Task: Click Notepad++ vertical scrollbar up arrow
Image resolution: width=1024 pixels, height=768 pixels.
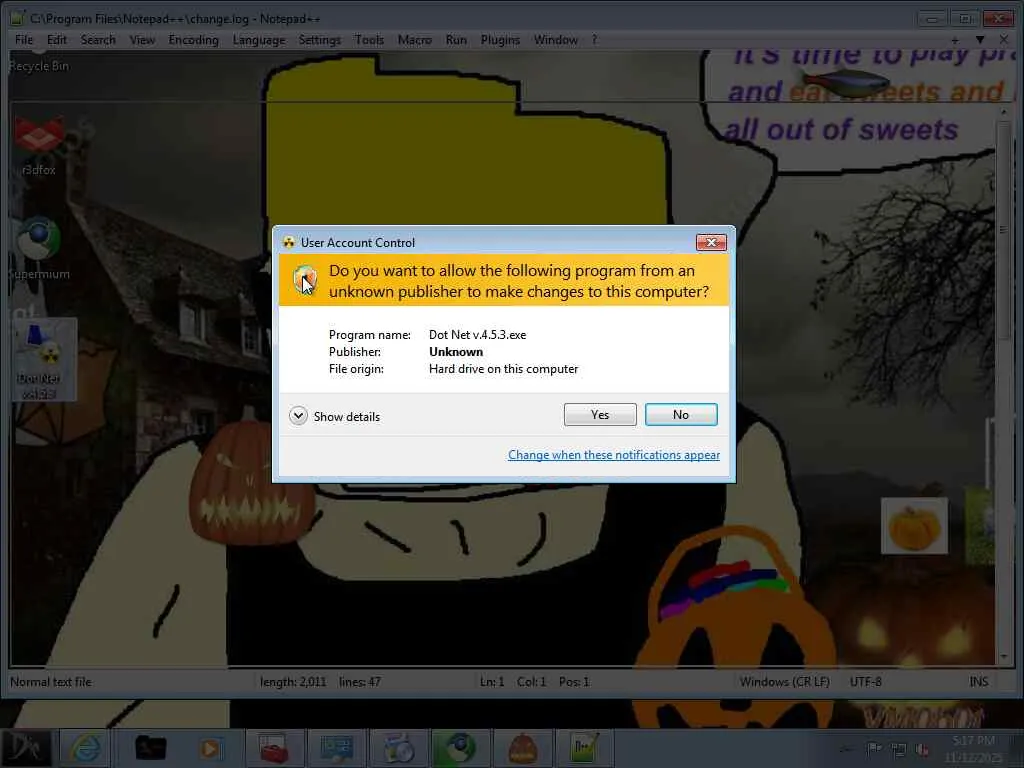Action: [x=1004, y=112]
